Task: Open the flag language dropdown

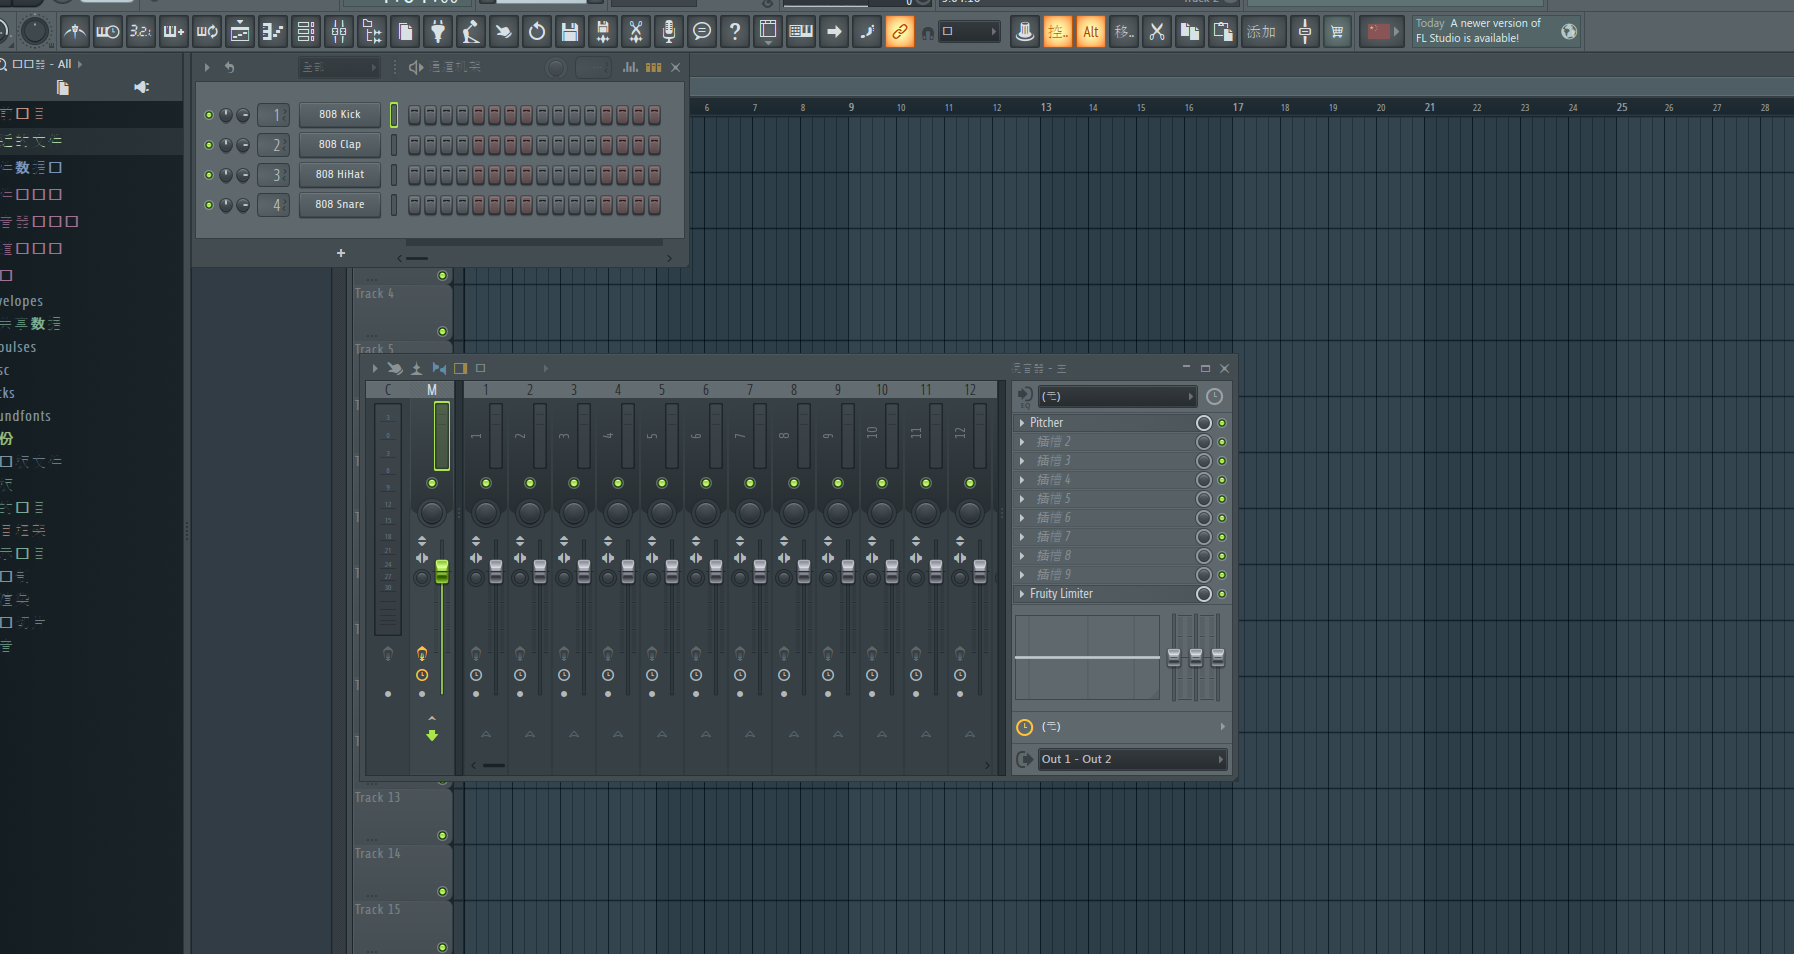Action: click(x=1382, y=32)
